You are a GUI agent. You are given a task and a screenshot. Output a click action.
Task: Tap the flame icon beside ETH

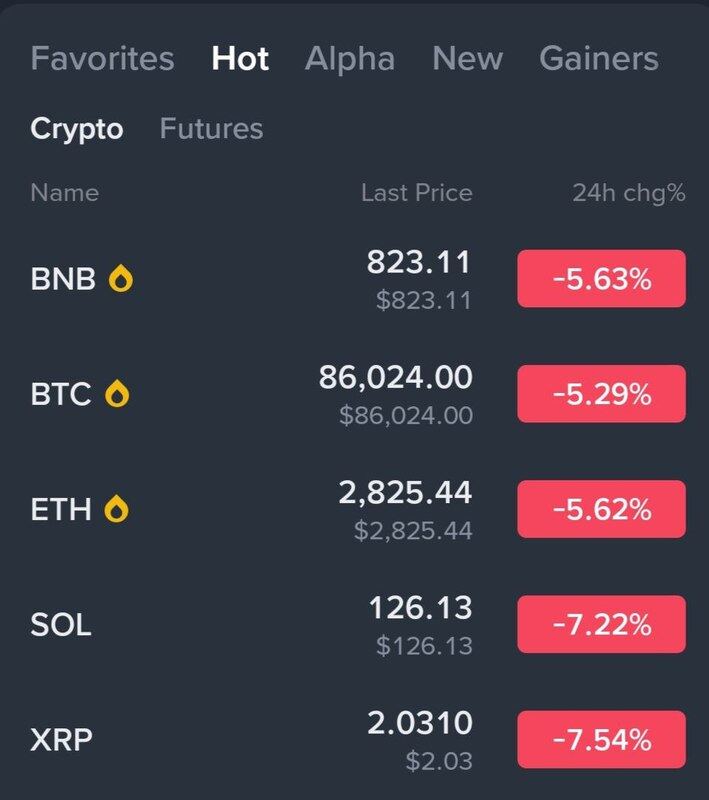click(118, 510)
